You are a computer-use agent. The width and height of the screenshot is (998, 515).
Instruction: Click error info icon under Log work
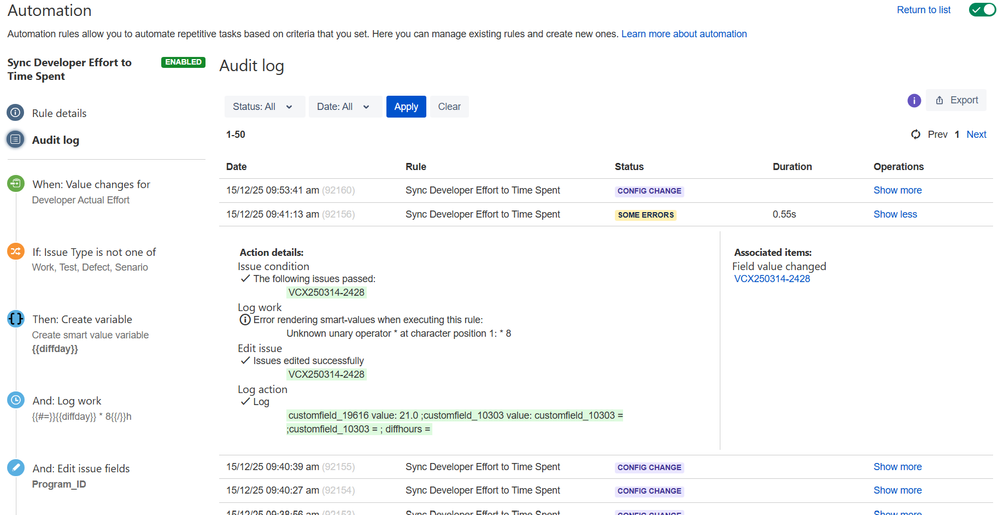244,320
